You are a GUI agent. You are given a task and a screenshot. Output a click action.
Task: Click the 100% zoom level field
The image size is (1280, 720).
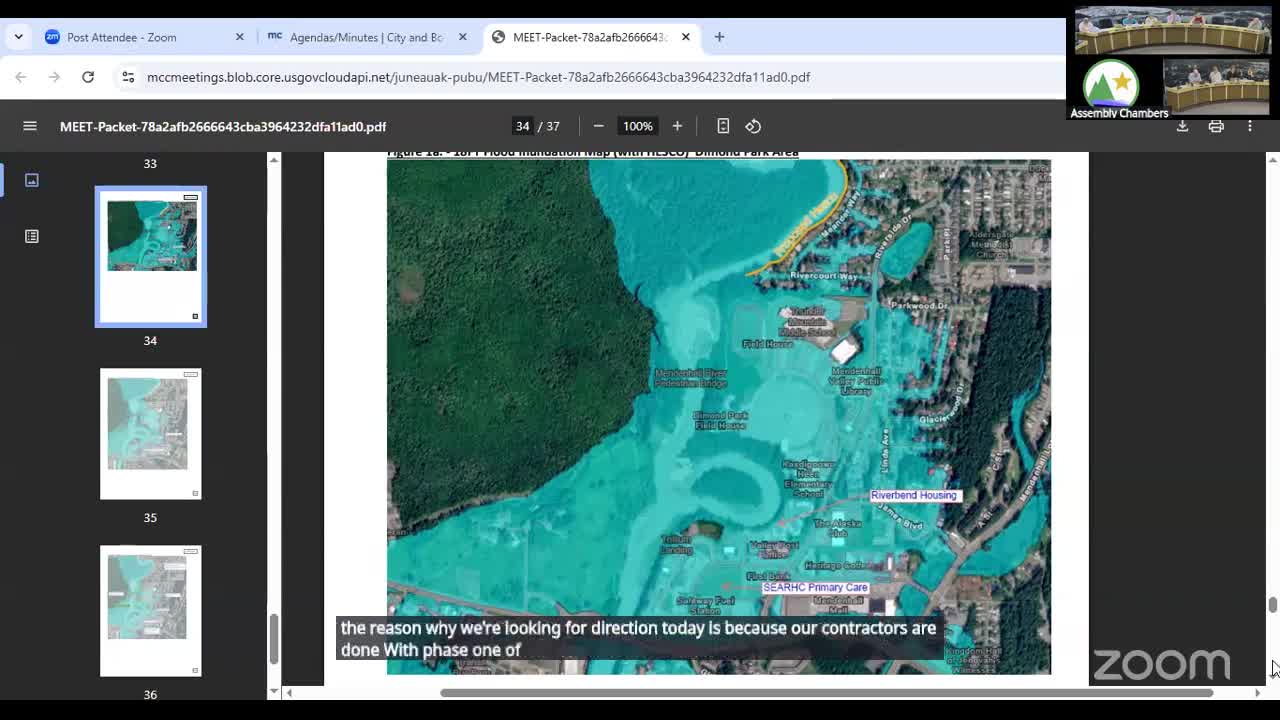[x=637, y=126]
